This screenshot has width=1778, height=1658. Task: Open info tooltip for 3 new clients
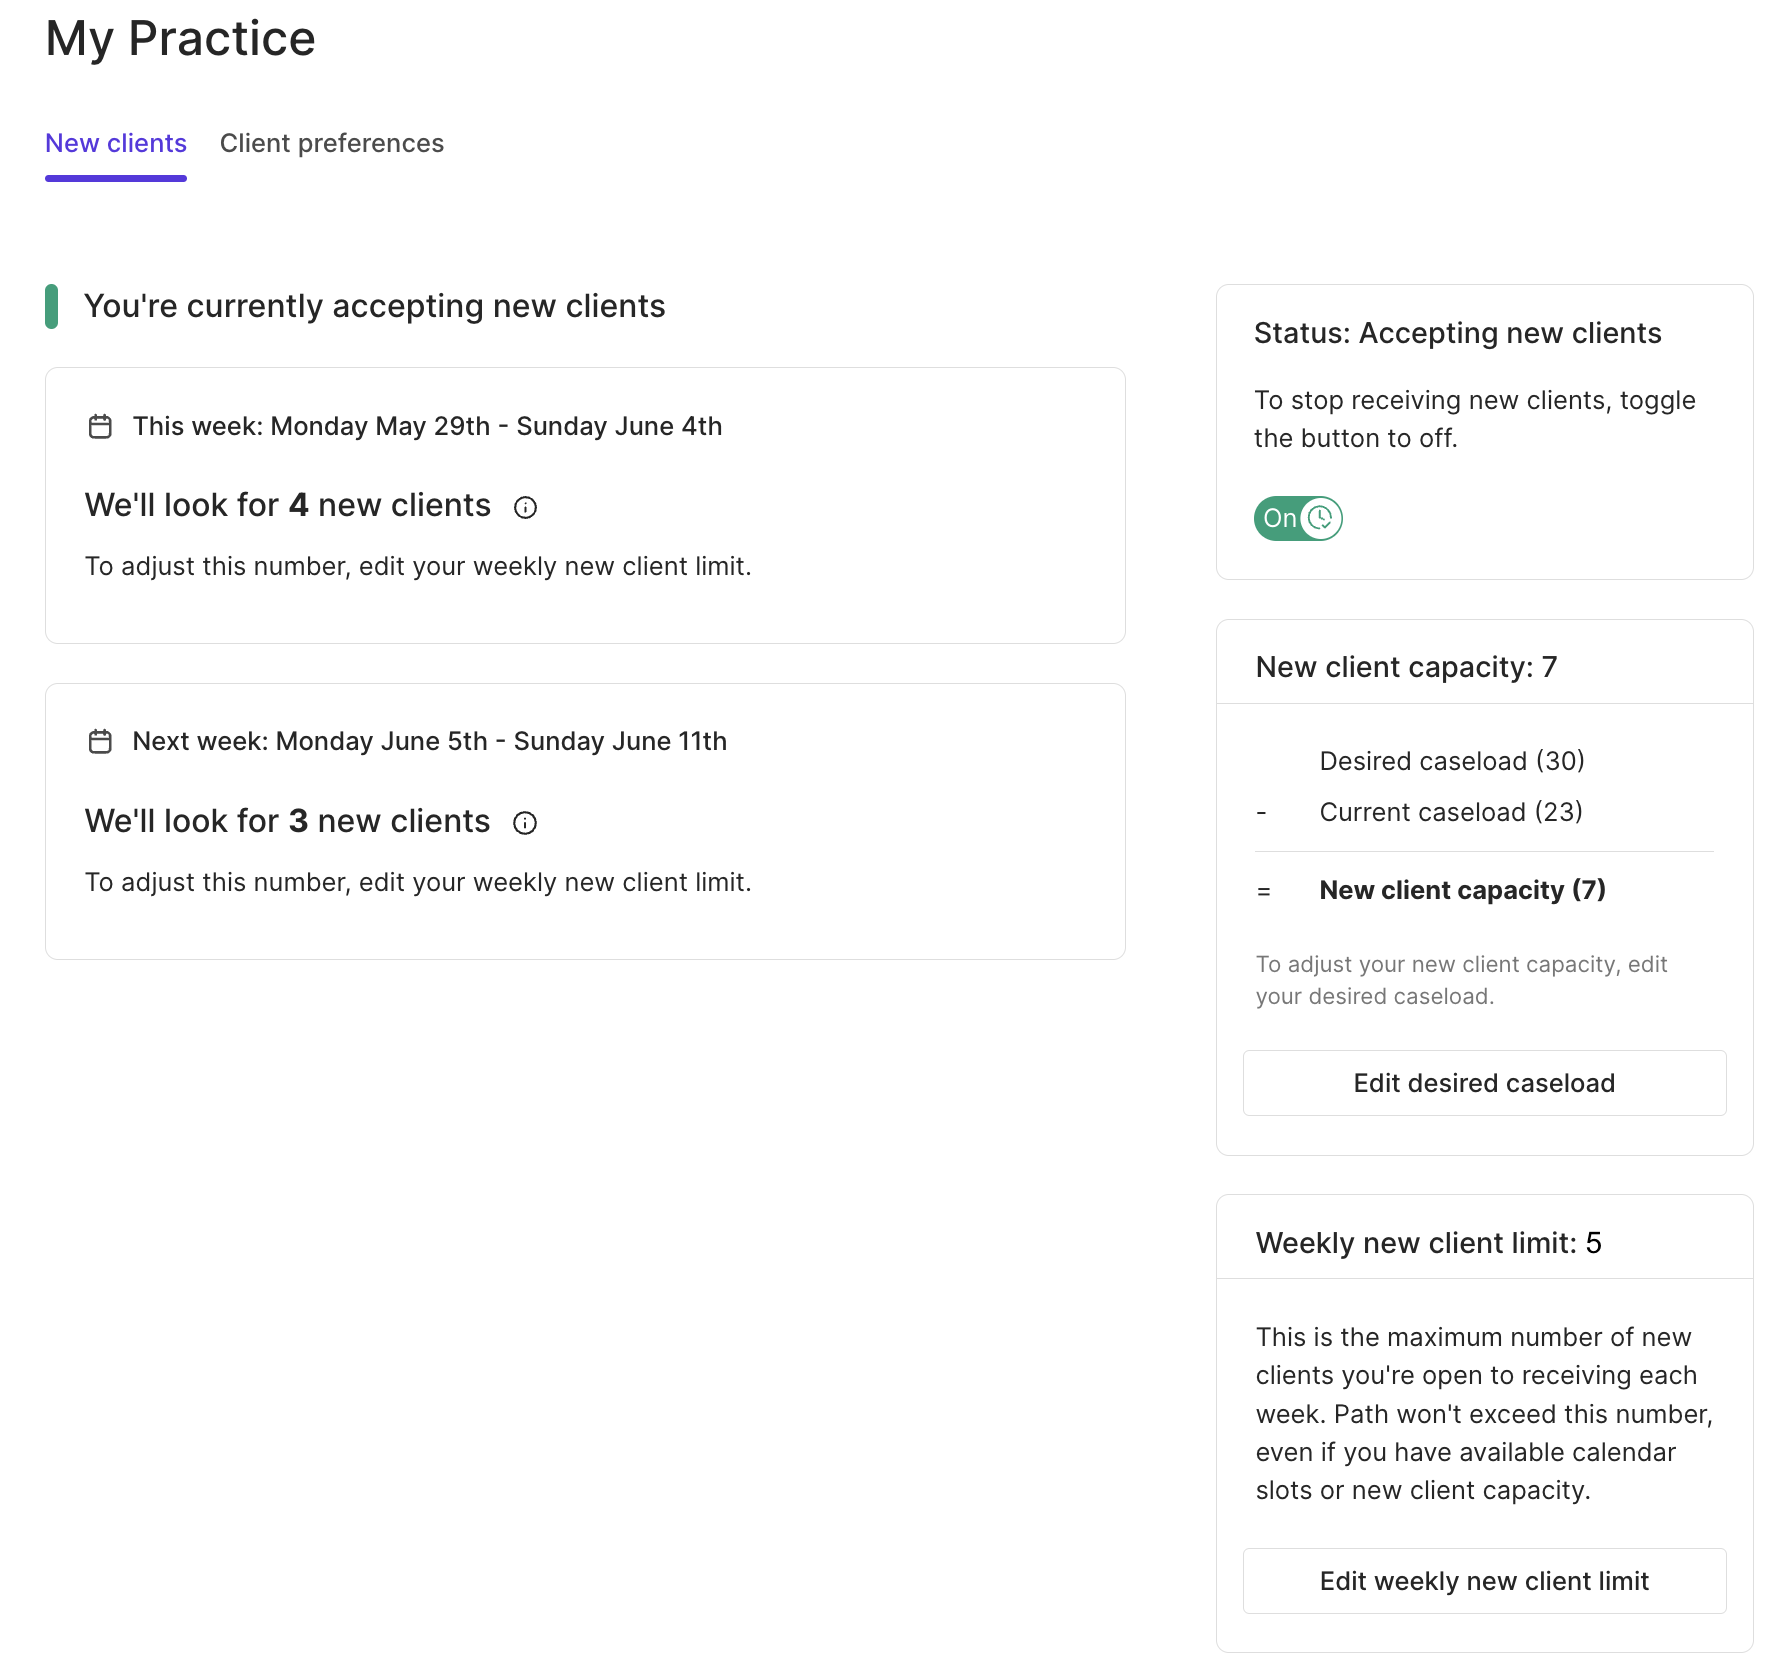[x=525, y=823]
